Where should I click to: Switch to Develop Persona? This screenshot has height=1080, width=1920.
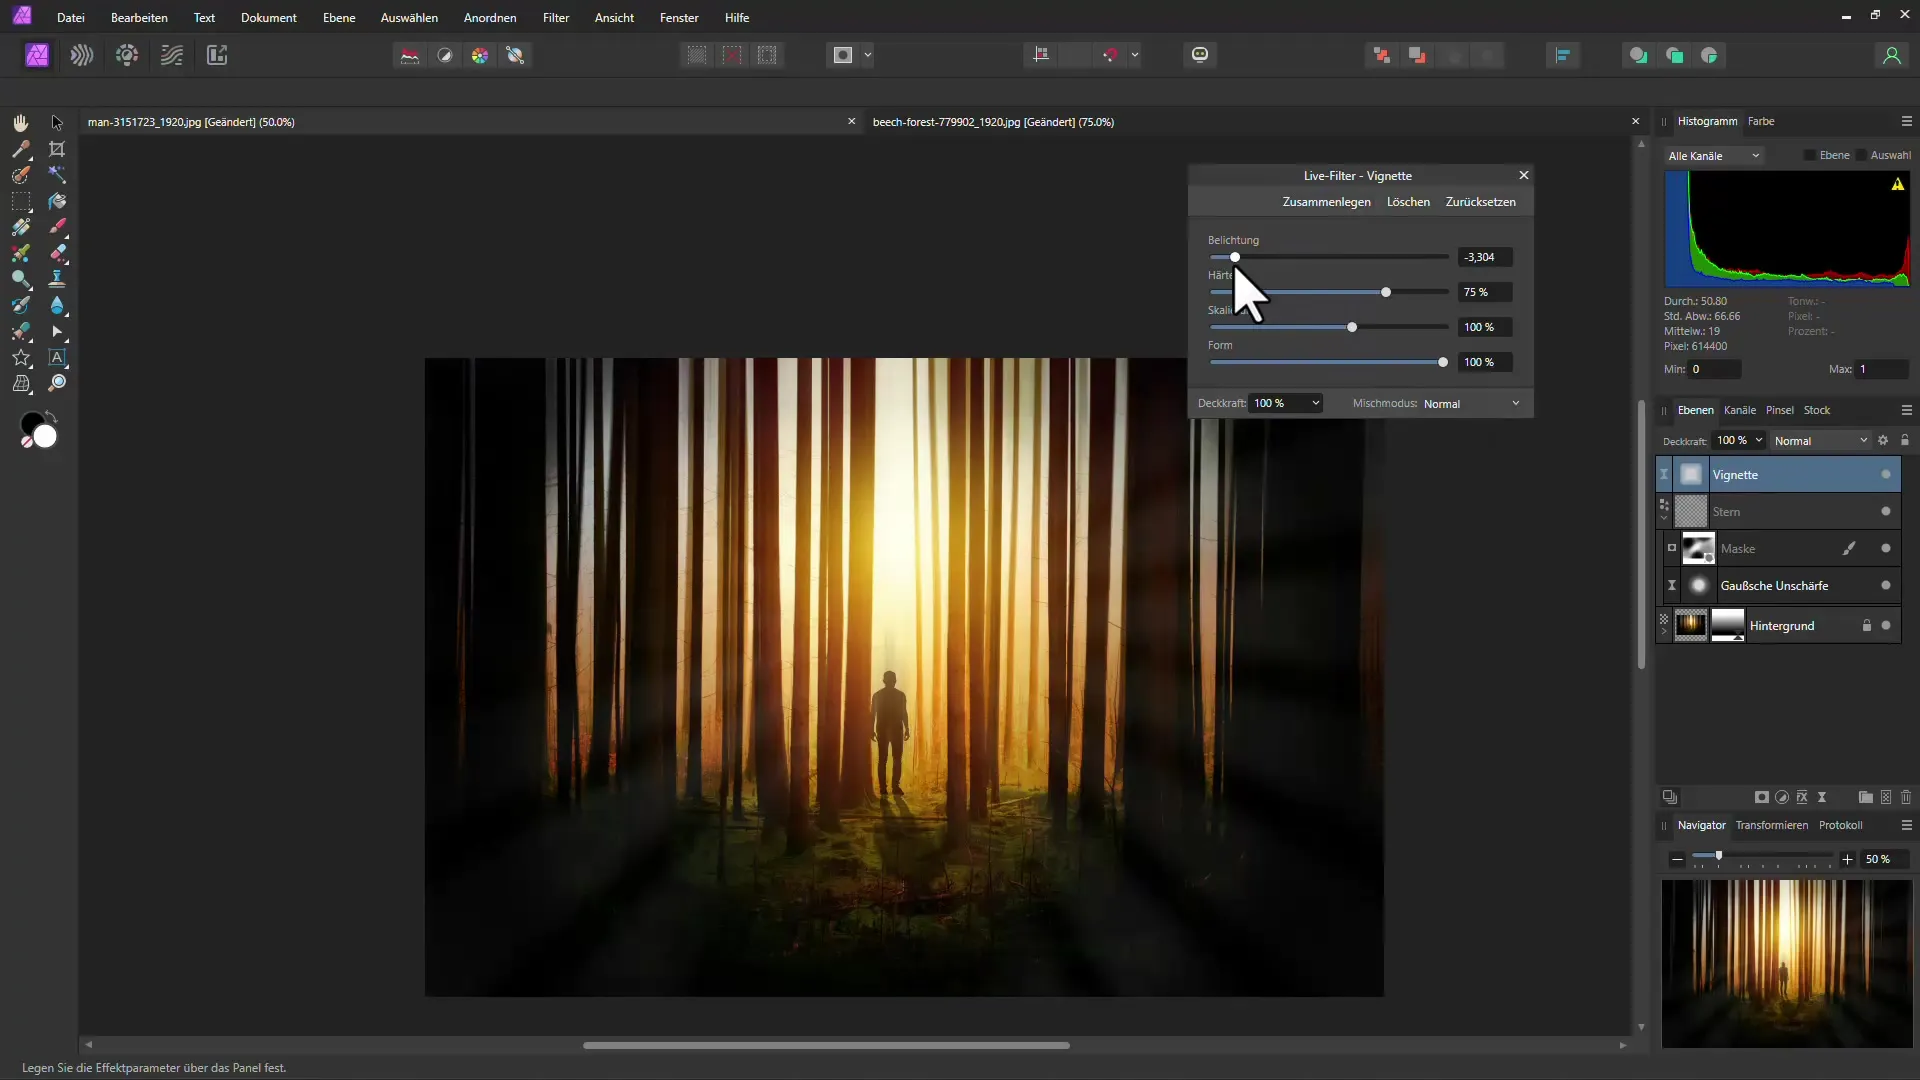coord(127,55)
